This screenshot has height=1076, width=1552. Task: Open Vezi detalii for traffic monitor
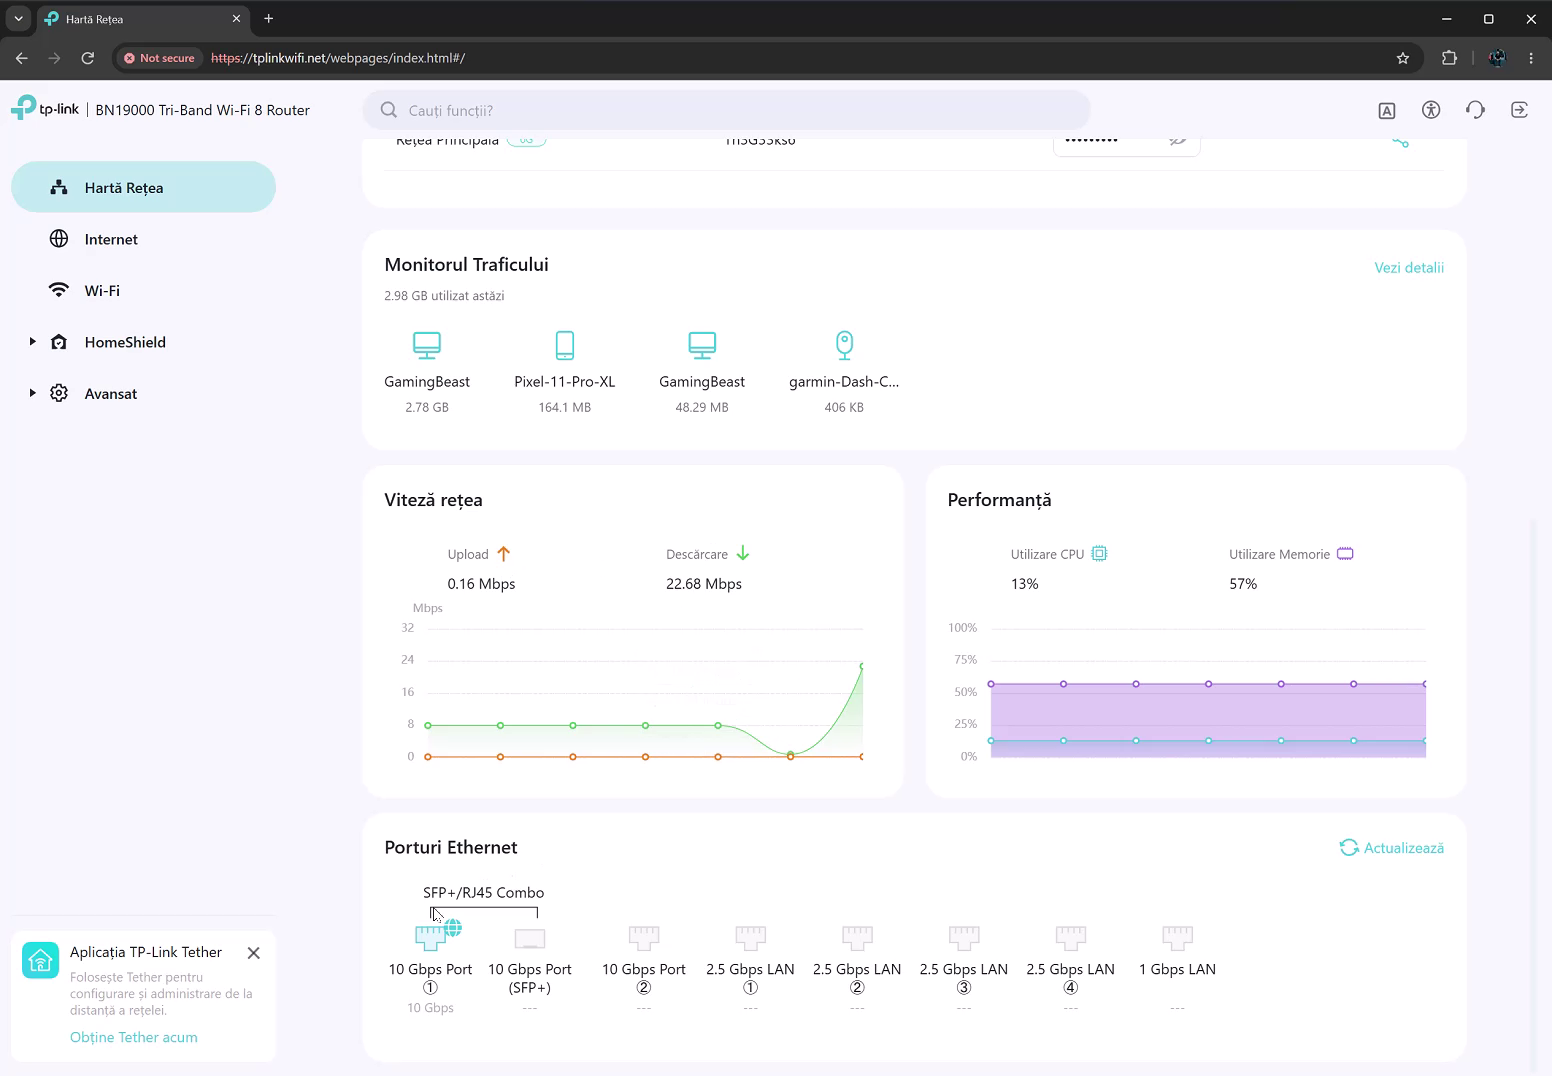pos(1409,267)
